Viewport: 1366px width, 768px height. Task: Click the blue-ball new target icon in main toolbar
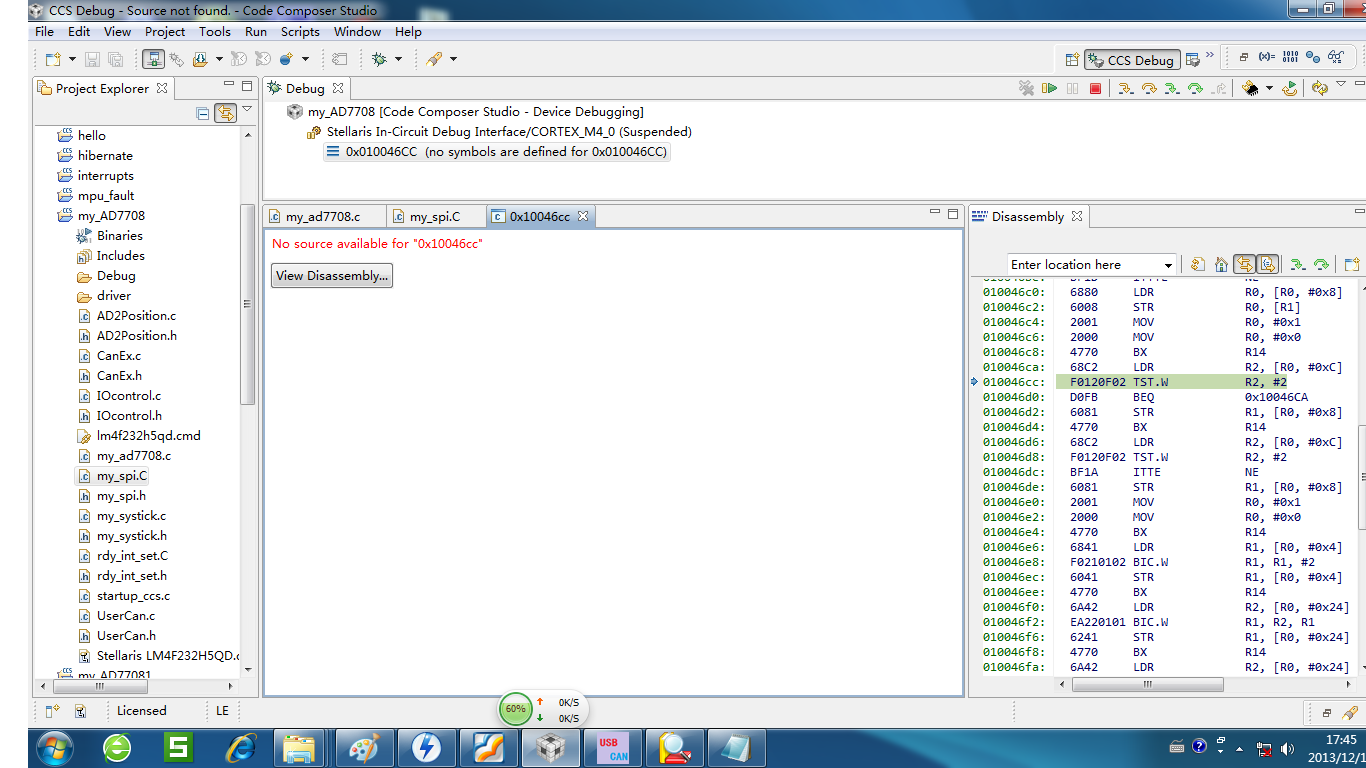(x=286, y=59)
